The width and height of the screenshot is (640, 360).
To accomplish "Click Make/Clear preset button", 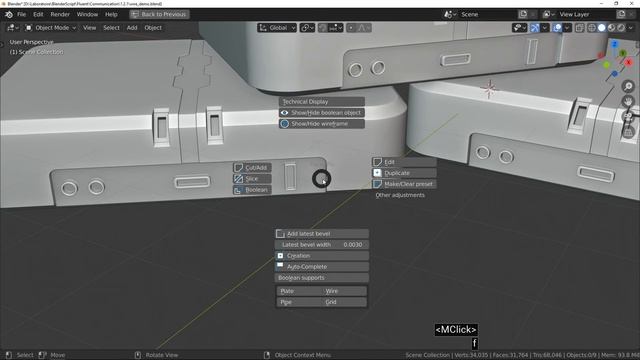I will pos(404,184).
